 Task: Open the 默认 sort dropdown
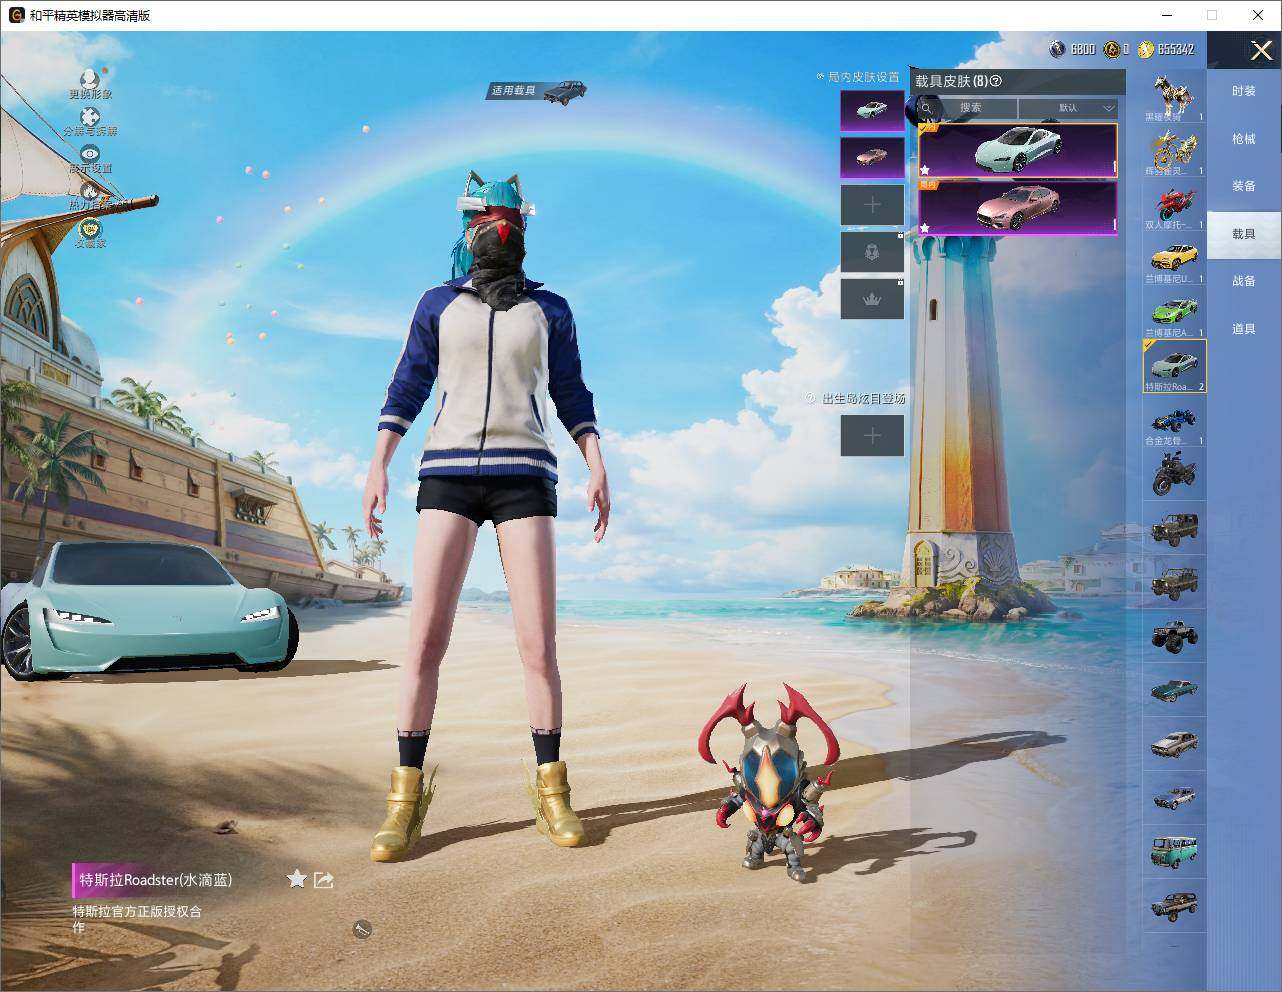tap(1068, 108)
